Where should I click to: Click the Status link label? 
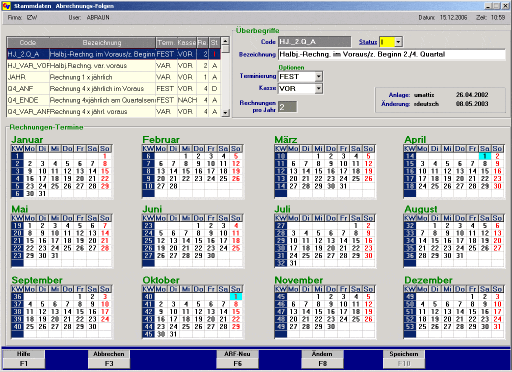(368, 42)
